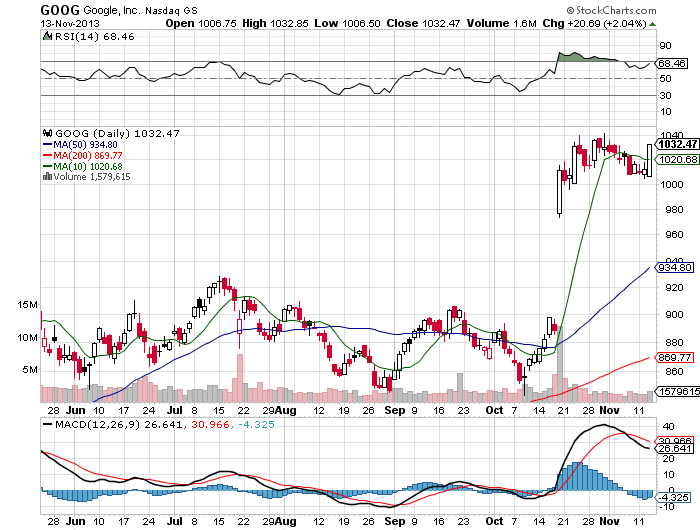
Task: Click the 'Sep' label under the MACD panel
Action: pyautogui.click(x=395, y=521)
